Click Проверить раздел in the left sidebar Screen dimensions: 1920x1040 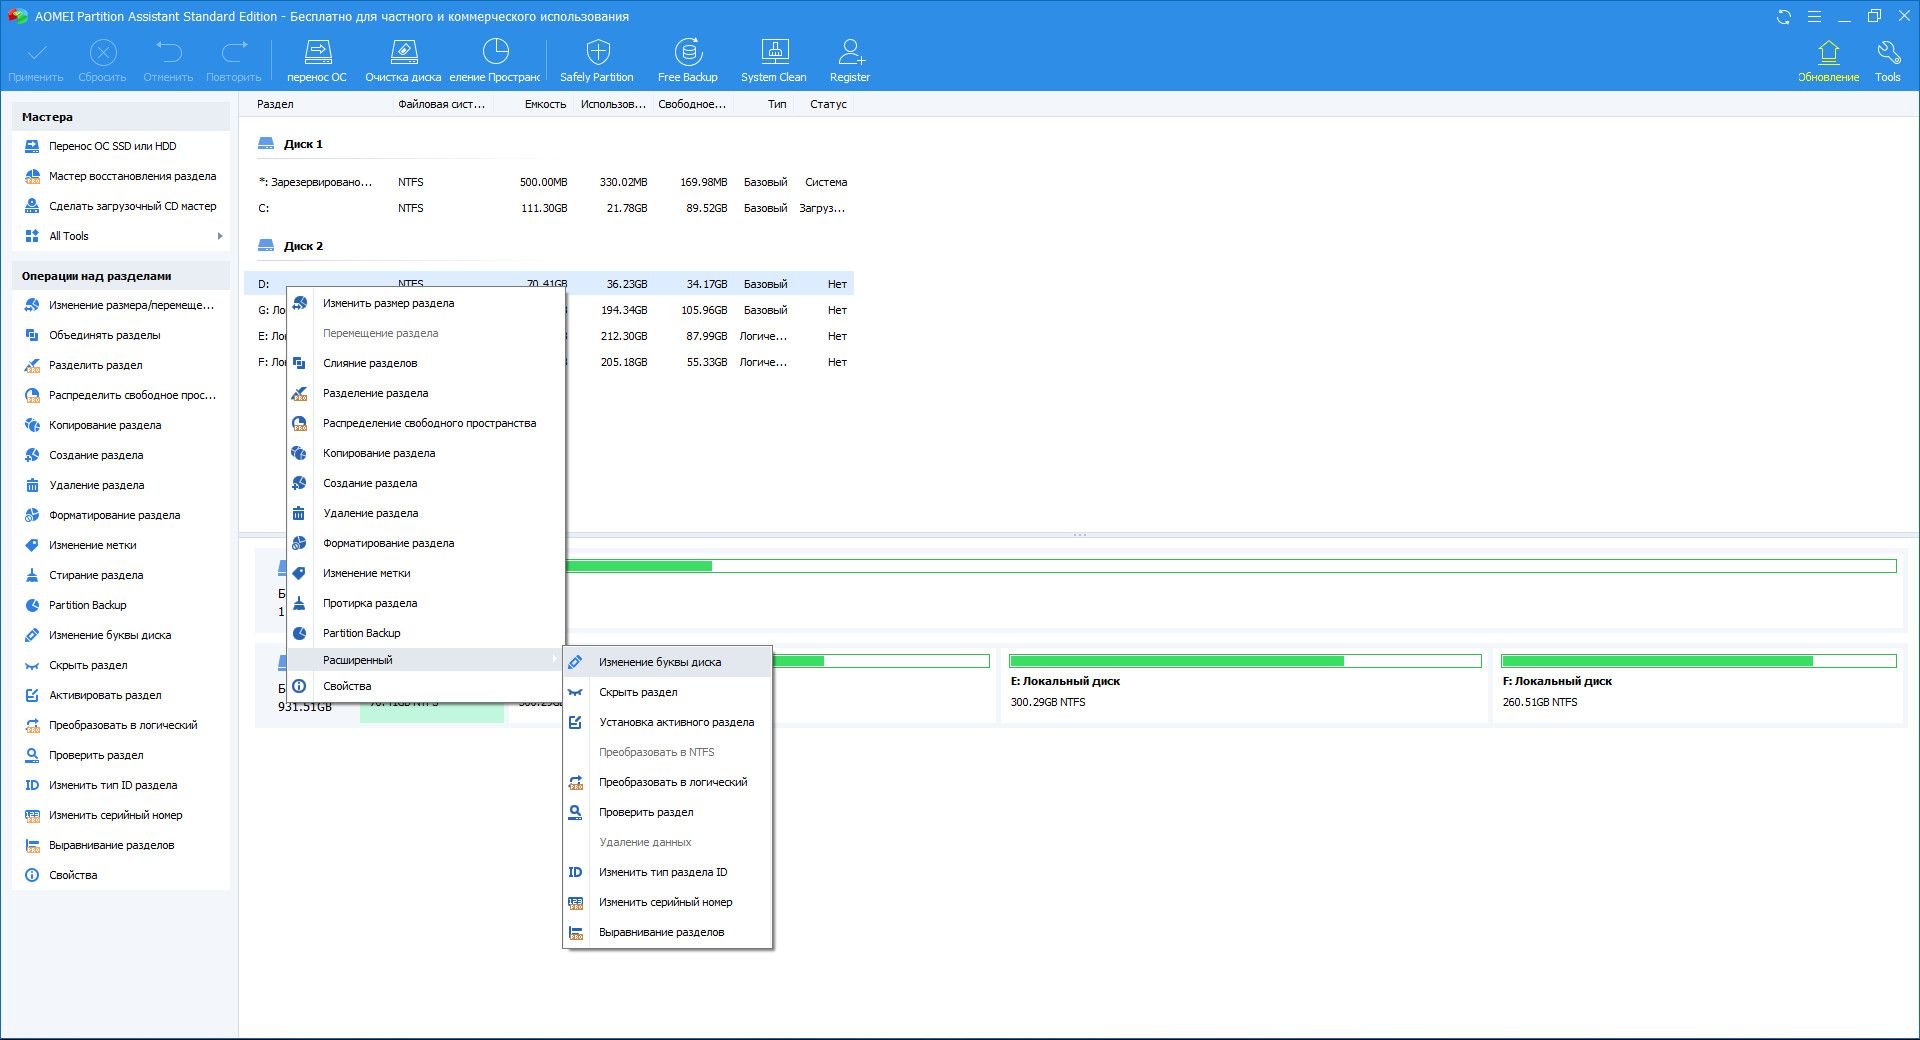pos(96,755)
